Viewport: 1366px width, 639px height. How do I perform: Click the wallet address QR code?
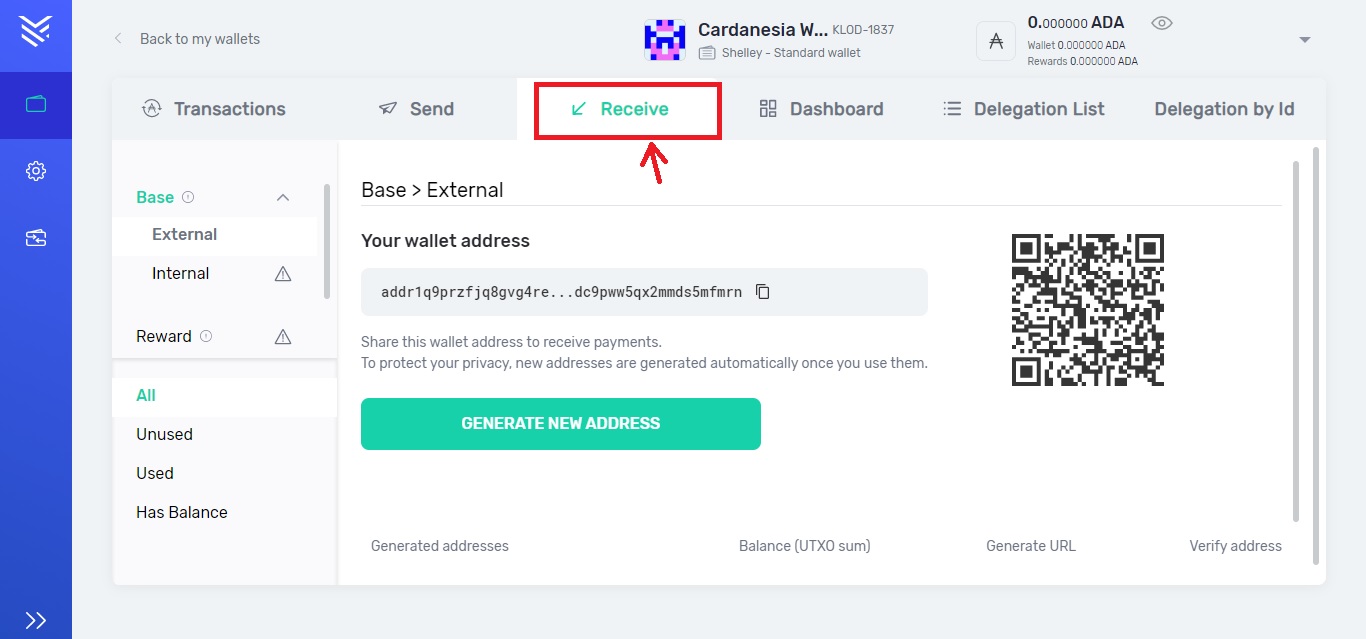tap(1088, 310)
